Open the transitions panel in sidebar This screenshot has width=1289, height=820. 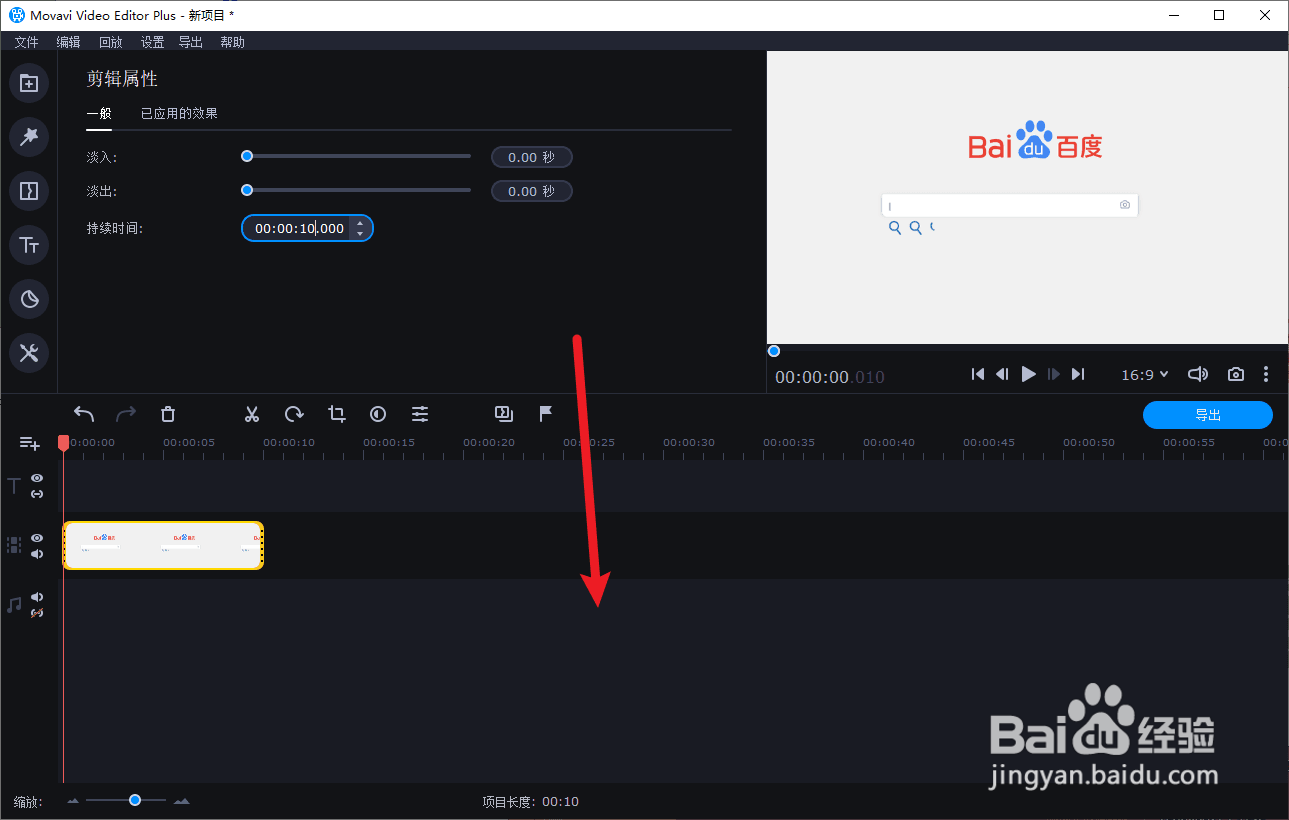pyautogui.click(x=29, y=191)
